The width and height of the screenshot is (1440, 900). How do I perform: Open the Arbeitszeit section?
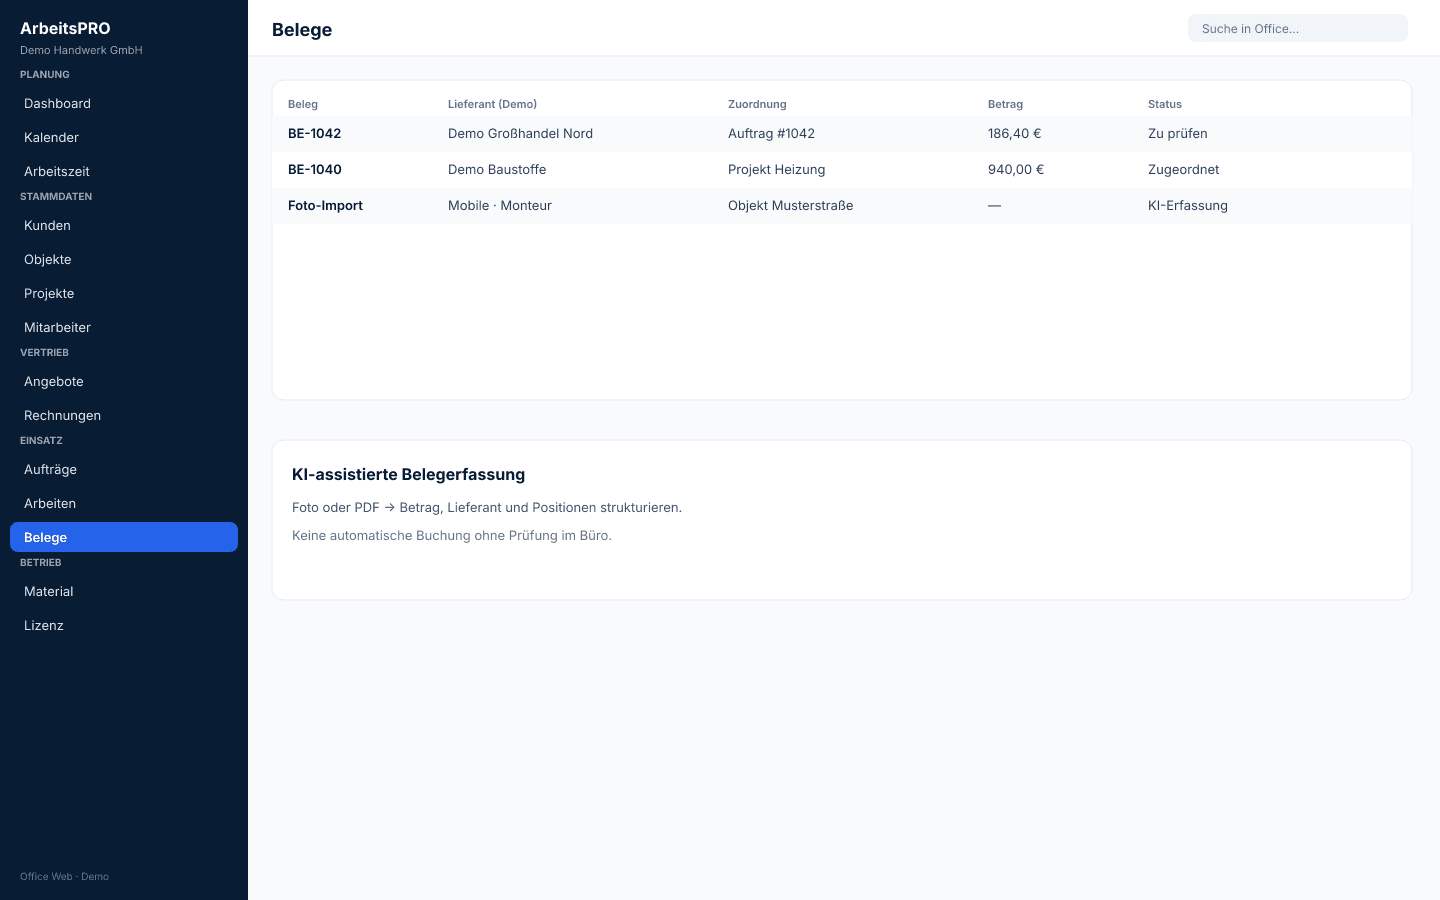click(124, 172)
